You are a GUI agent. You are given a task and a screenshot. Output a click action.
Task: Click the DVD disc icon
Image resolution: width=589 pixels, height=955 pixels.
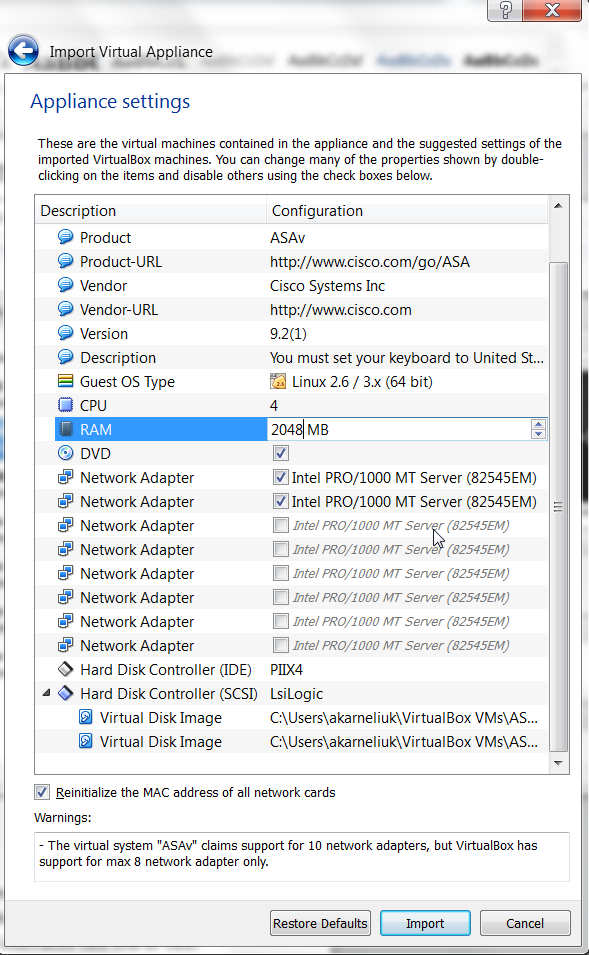65,453
